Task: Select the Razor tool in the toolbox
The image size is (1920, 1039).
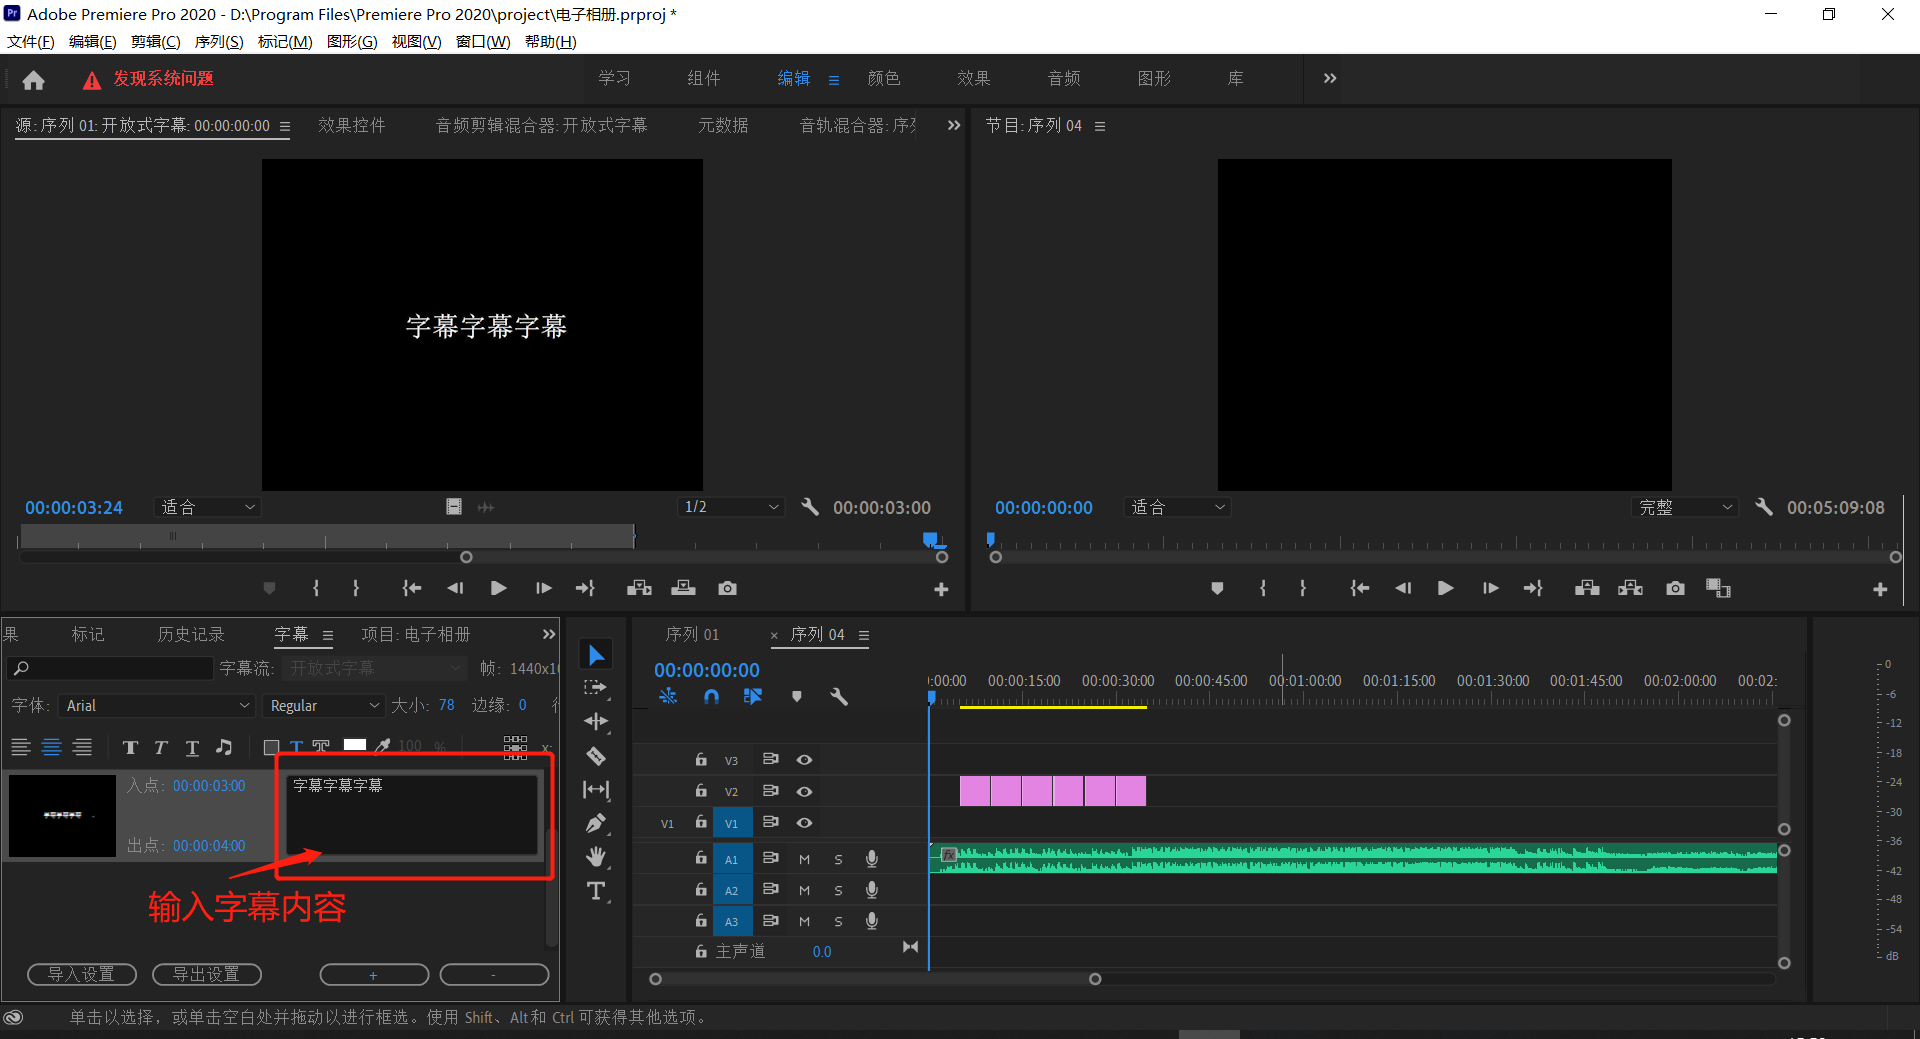Action: (x=596, y=756)
